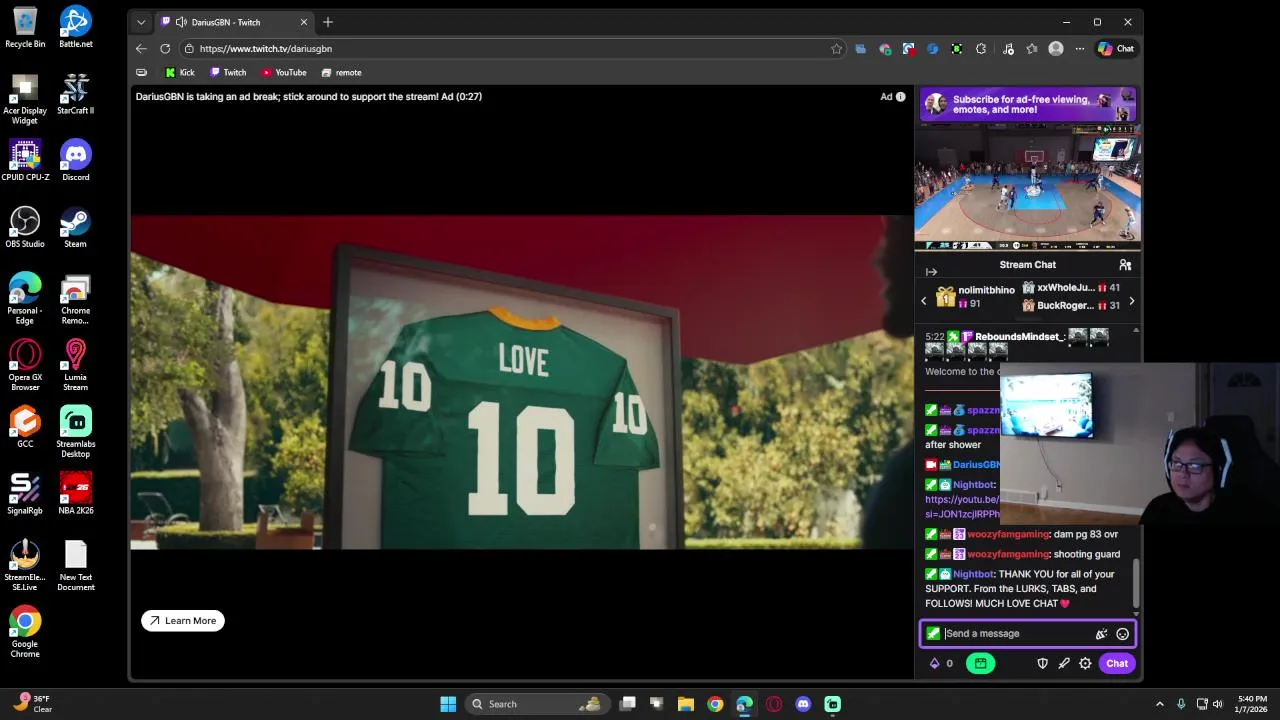Image resolution: width=1280 pixels, height=720 pixels.
Task: Open moderator shield tools in chat
Action: (x=1042, y=663)
